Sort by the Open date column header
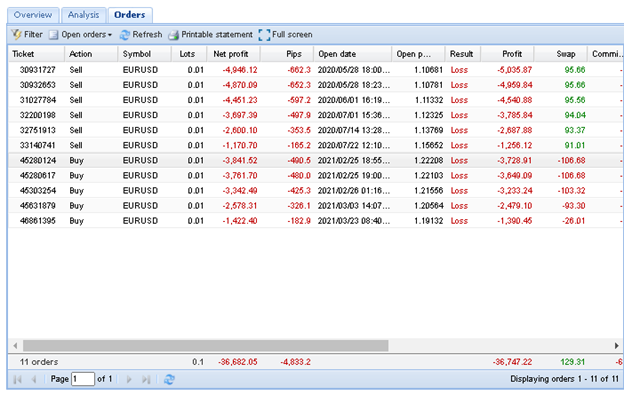 [x=353, y=54]
